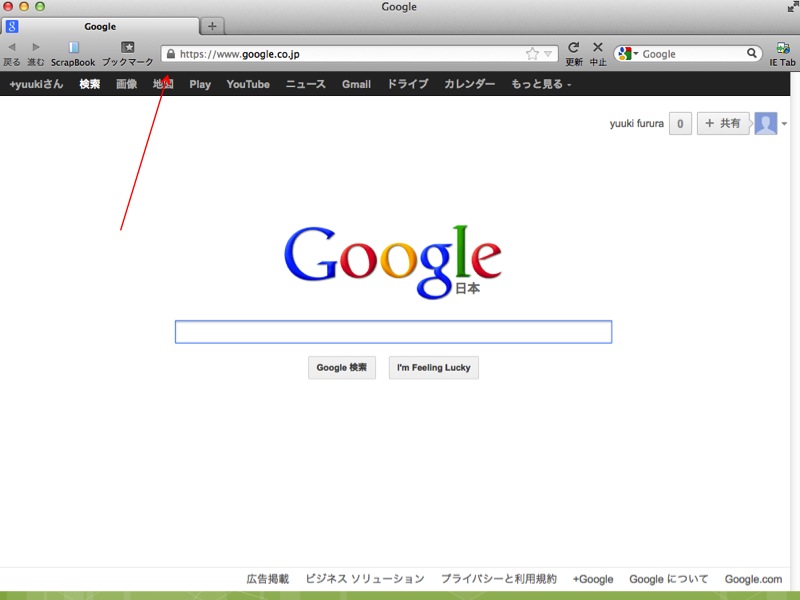Enter full screen with the expand arrows icon

tap(793, 7)
